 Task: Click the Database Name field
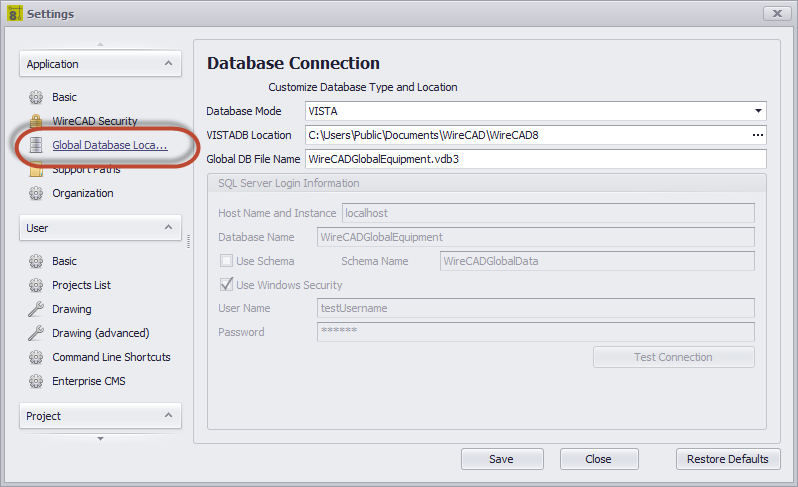pos(536,237)
